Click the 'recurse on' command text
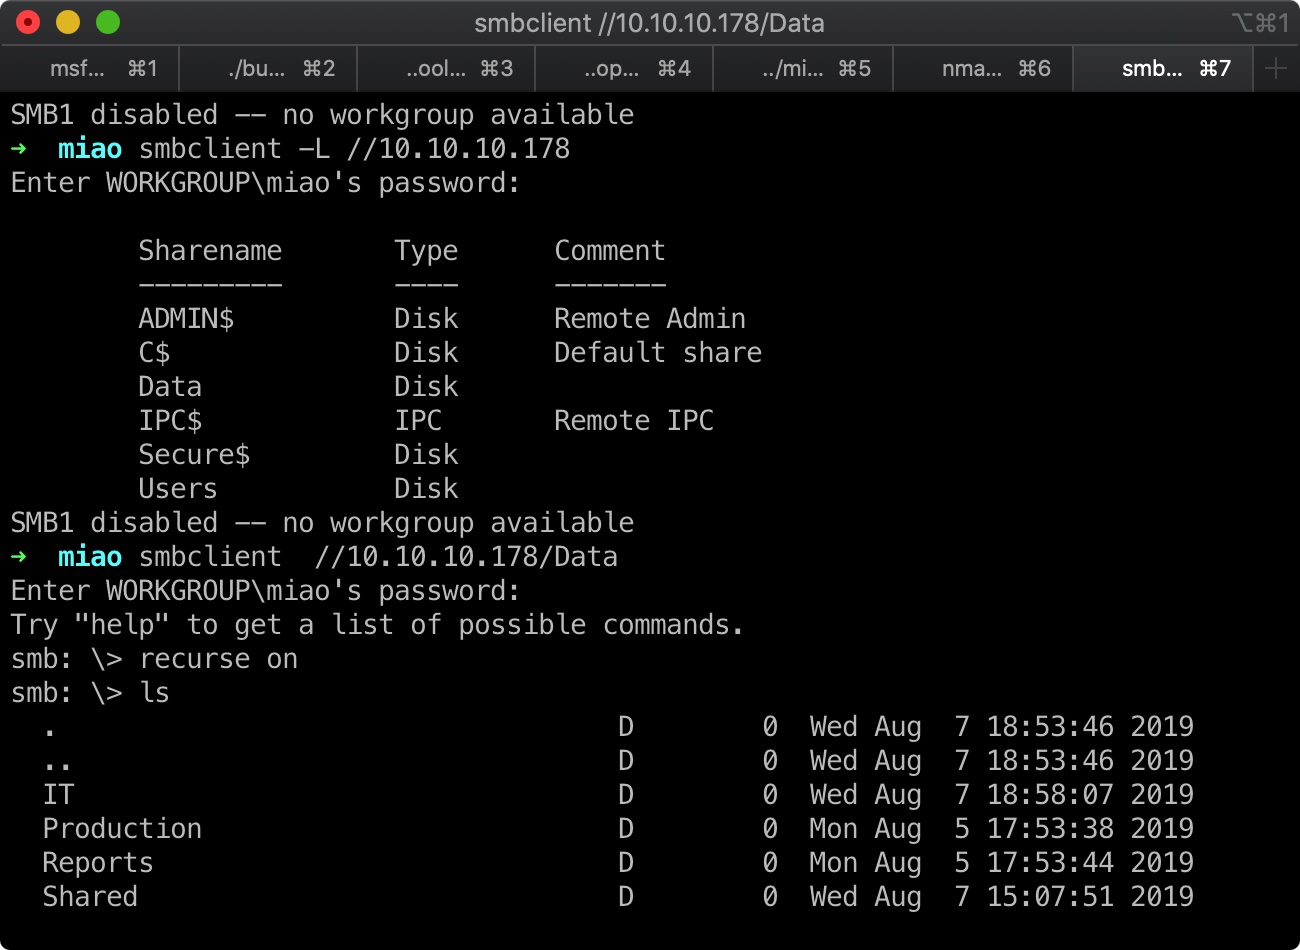1300x950 pixels. pyautogui.click(x=218, y=659)
